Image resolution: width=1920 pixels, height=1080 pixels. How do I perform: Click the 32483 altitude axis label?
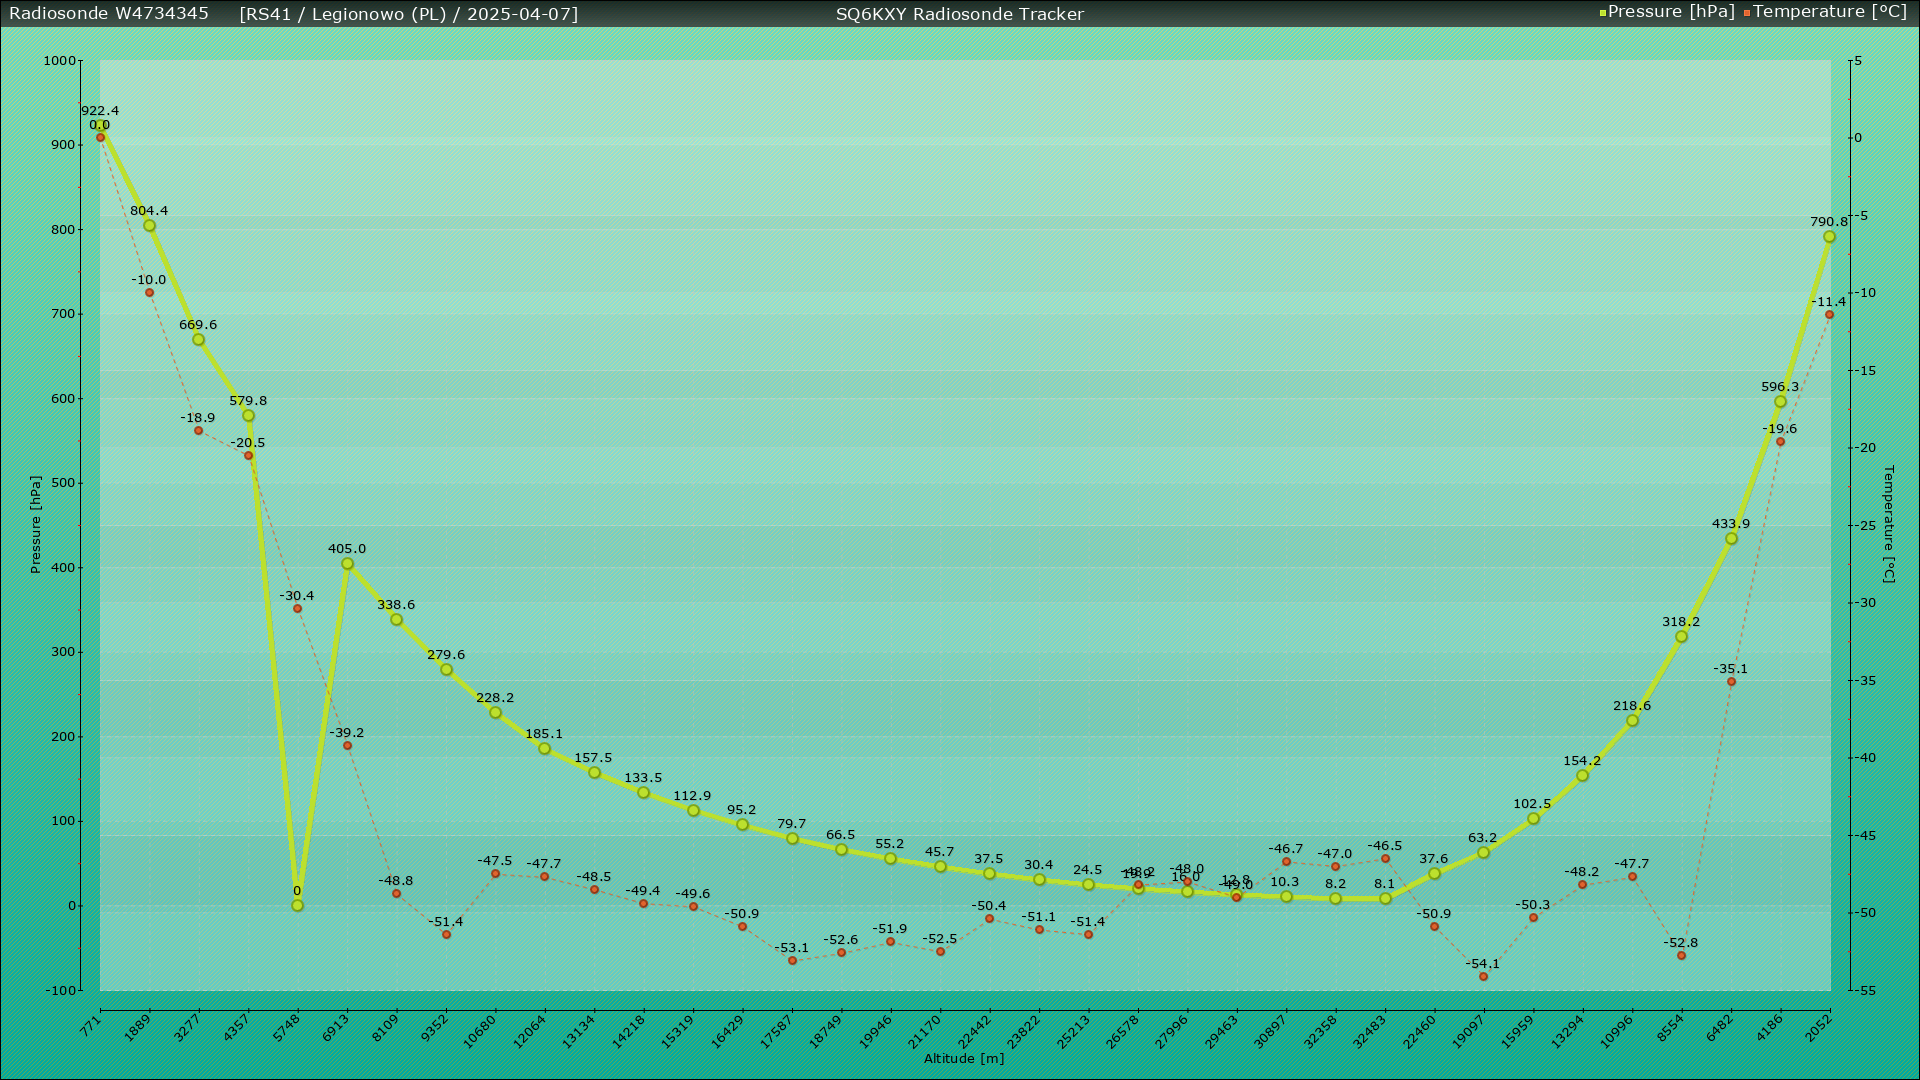tap(1370, 1031)
